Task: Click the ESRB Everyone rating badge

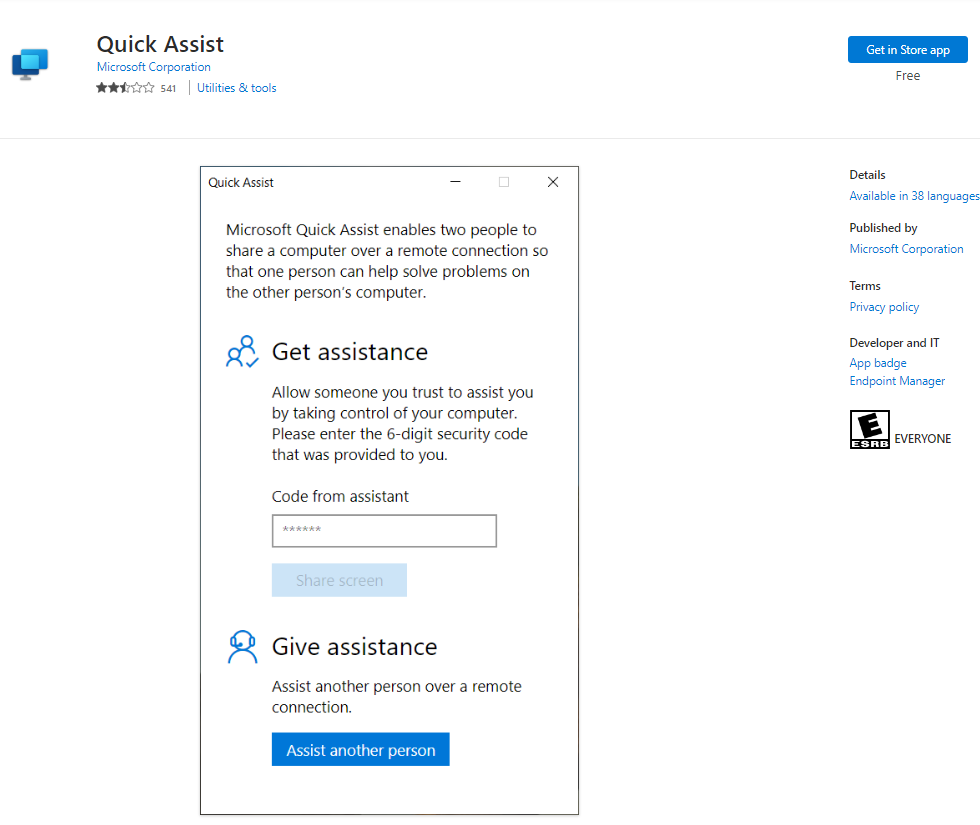Action: (x=869, y=429)
